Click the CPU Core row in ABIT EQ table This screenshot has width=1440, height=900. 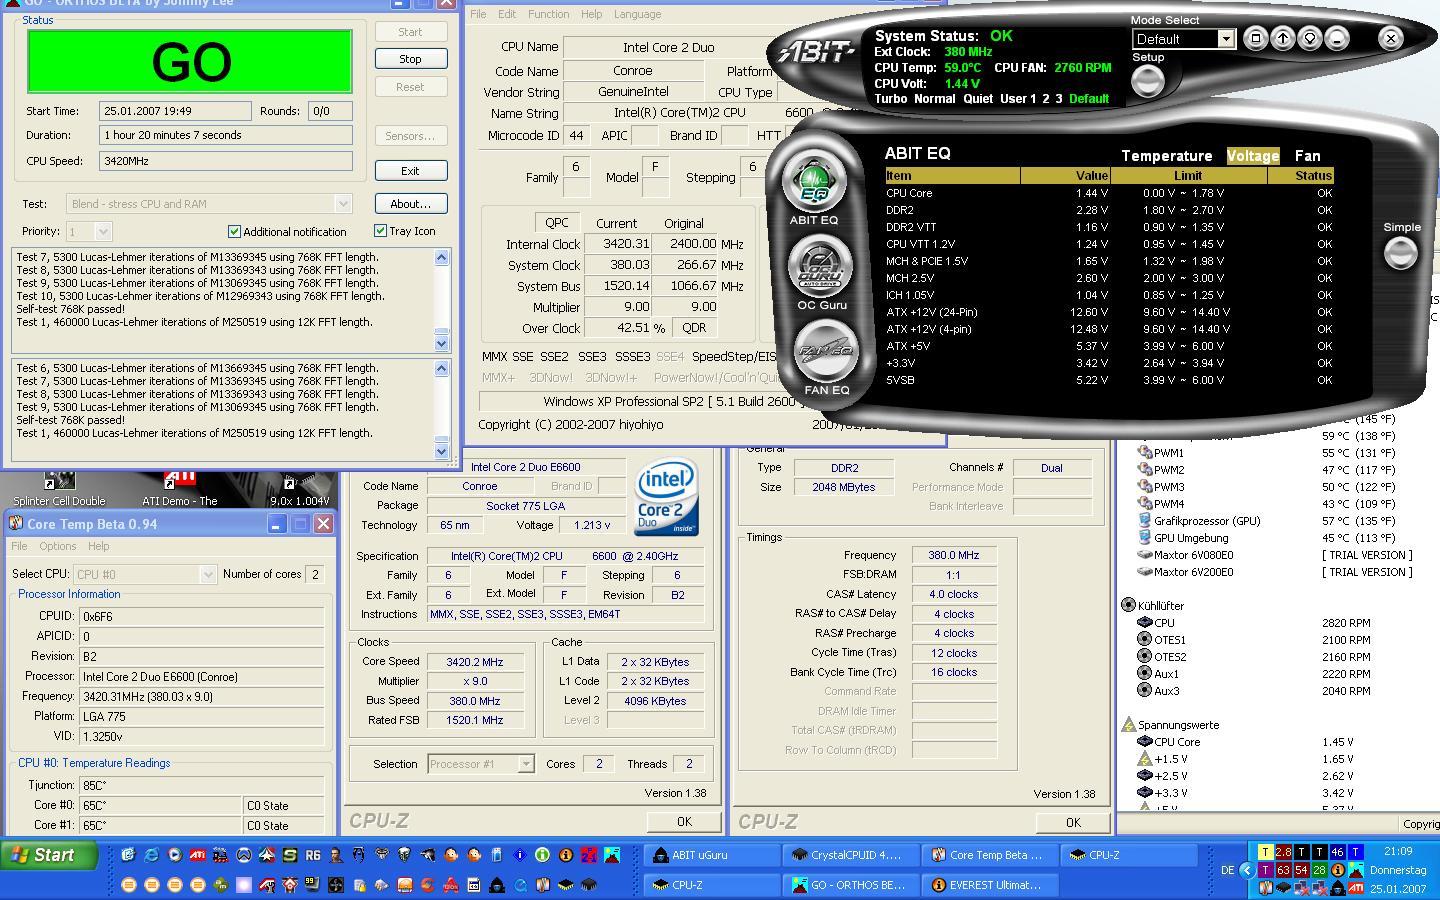[x=1109, y=193]
